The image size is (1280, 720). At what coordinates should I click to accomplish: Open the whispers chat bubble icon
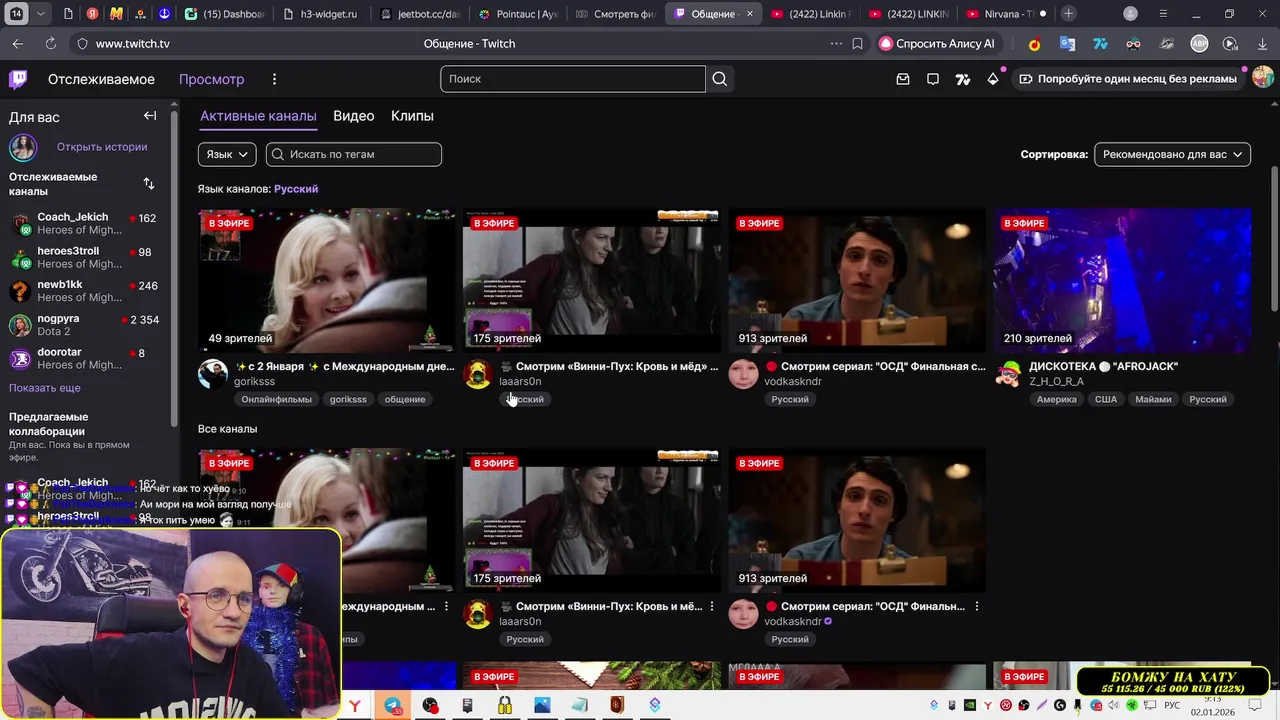[933, 79]
